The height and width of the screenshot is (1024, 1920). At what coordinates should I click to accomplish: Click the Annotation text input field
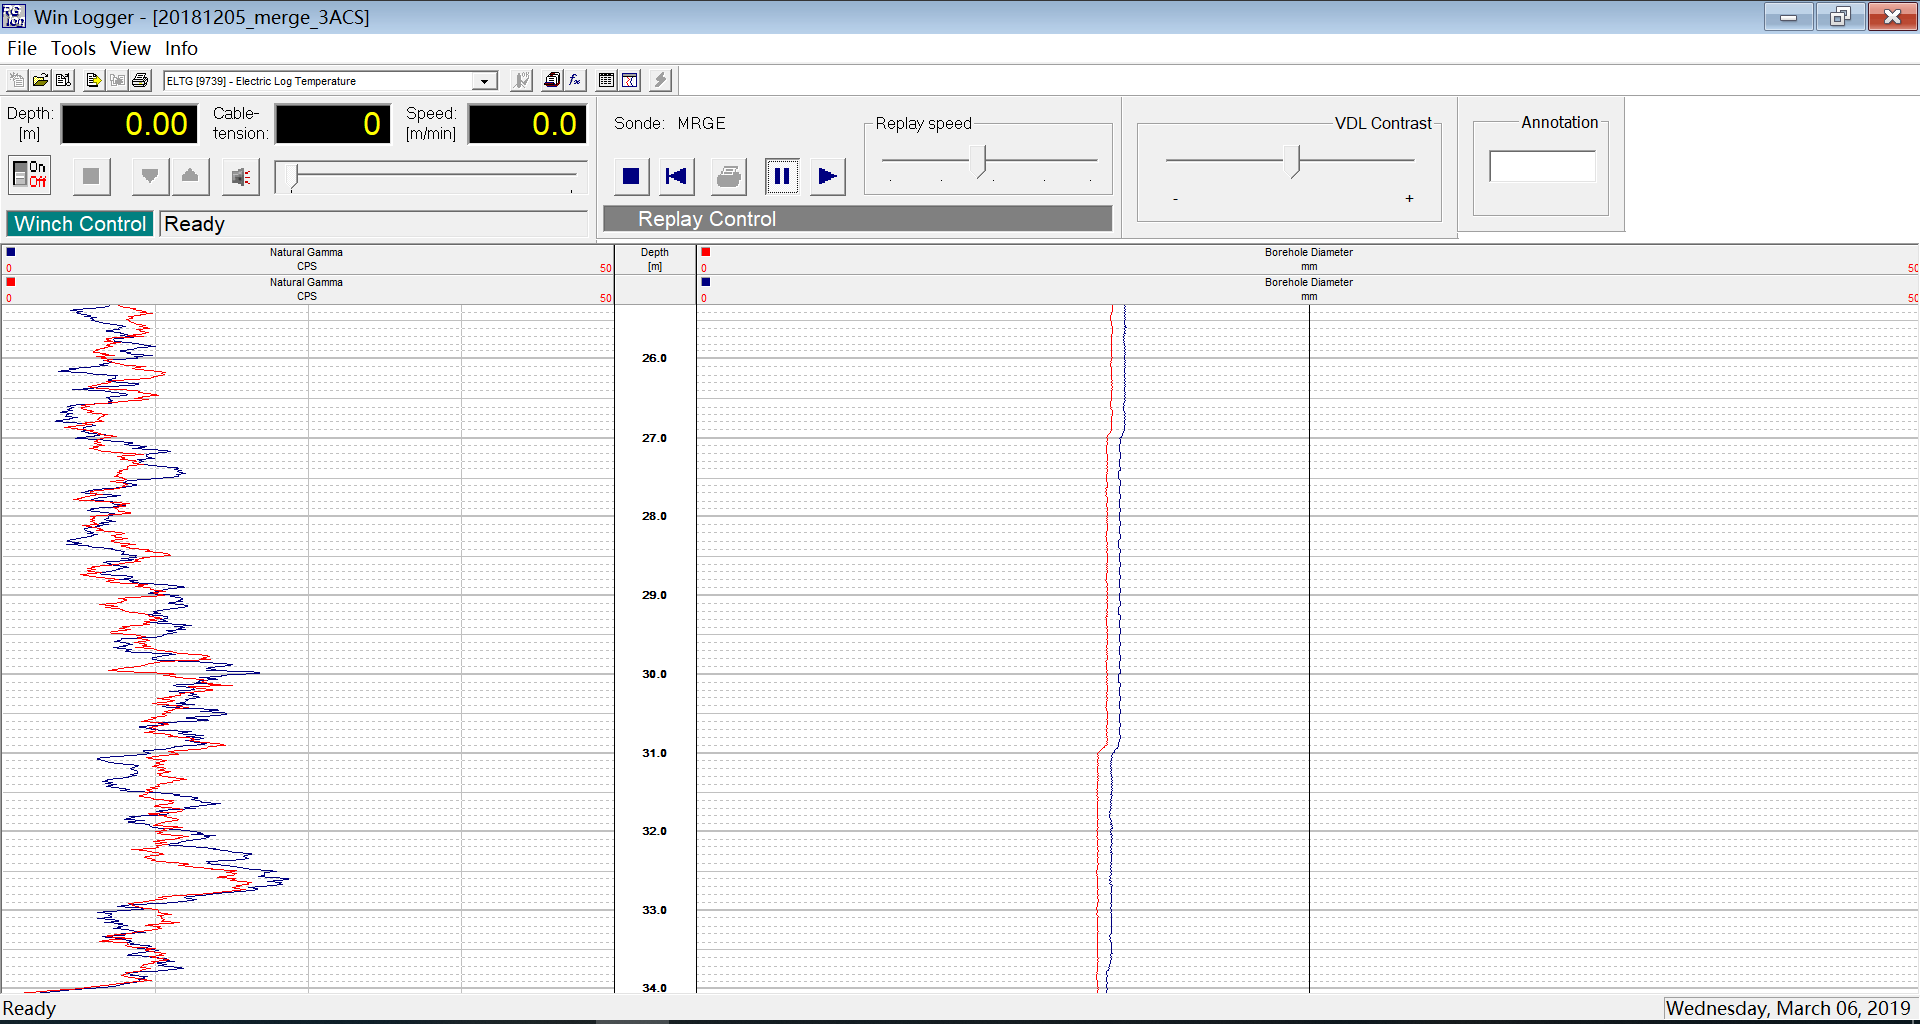1541,166
